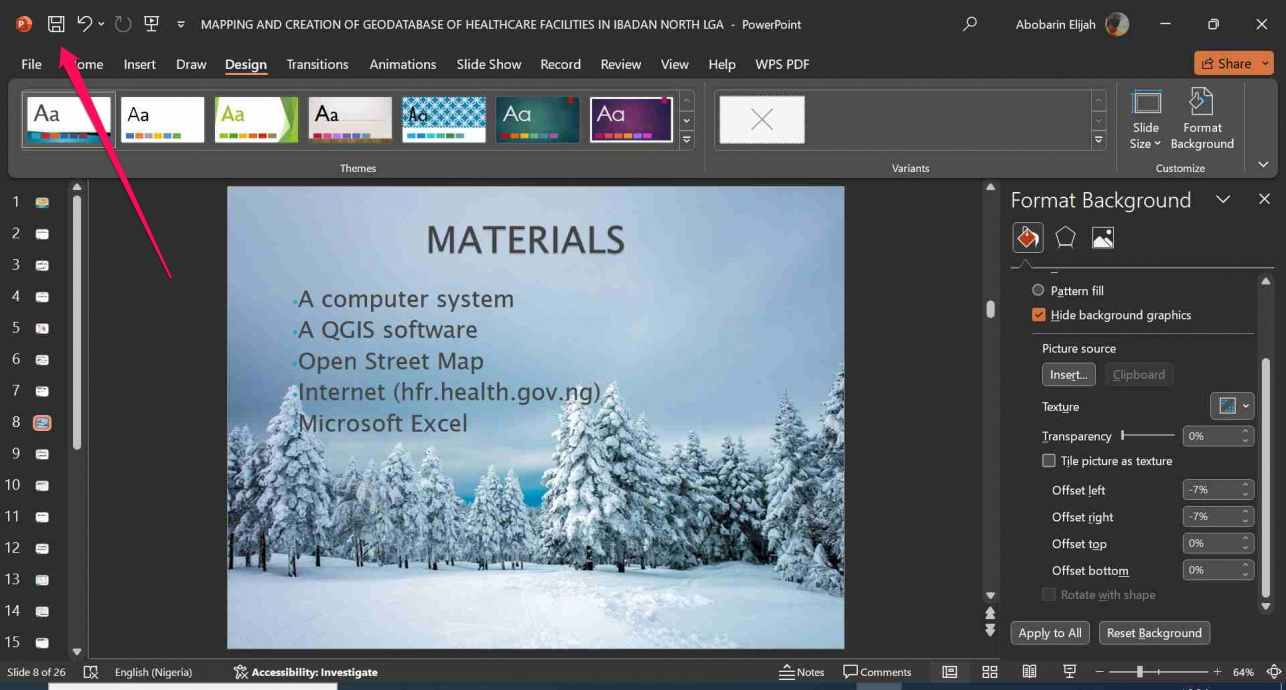Expand the Slide Size dropdown
Image resolution: width=1286 pixels, height=690 pixels.
(x=1146, y=119)
